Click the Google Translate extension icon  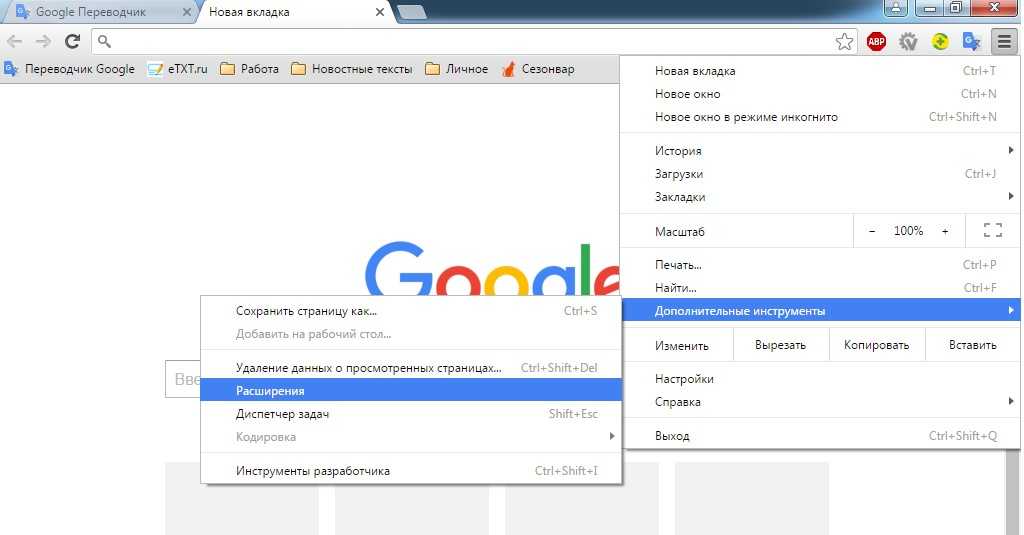pyautogui.click(x=970, y=41)
